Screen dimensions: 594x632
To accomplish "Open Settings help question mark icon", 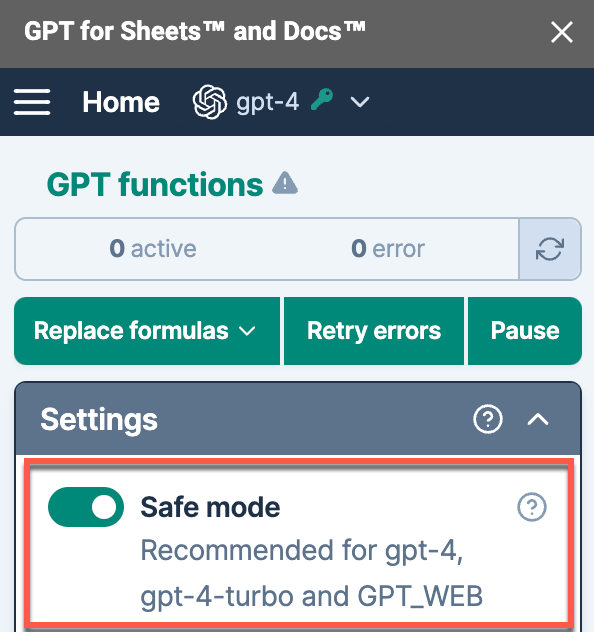I will 488,419.
